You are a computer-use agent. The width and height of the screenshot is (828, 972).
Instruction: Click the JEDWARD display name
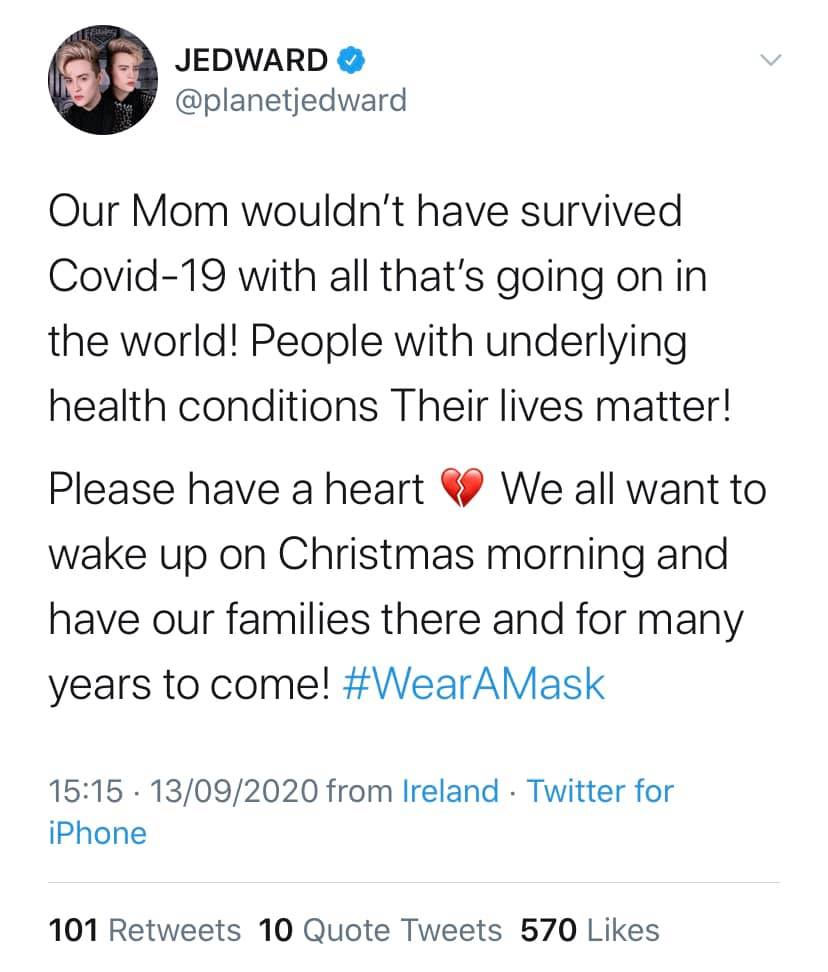251,60
